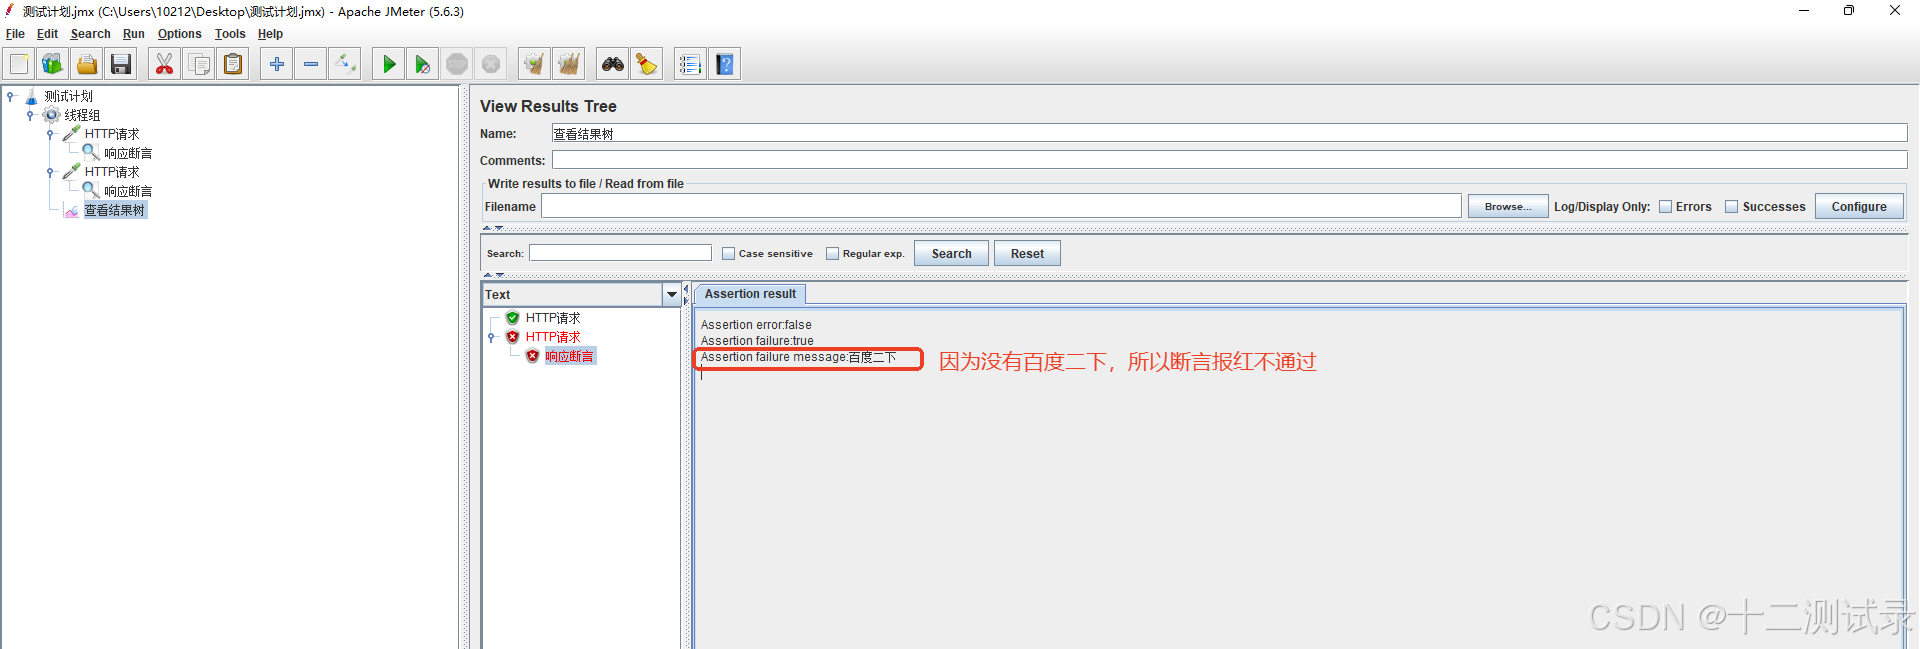Click the Configure button
Image resolution: width=1920 pixels, height=649 pixels.
[x=1859, y=207]
